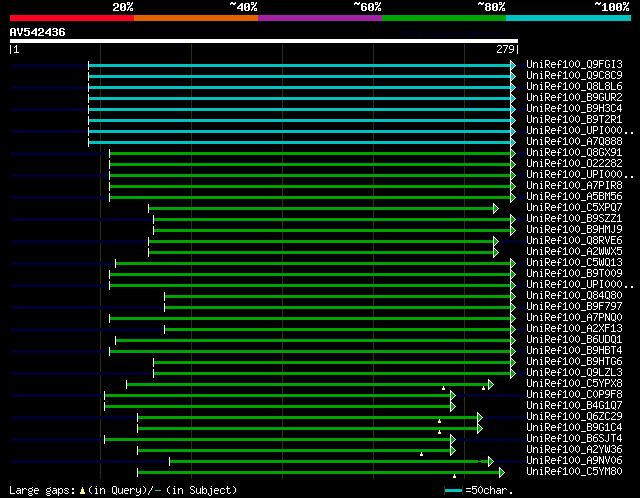
Task: Click the arrowhead ending the Q8RVE6 bar
Action: pyautogui.click(x=496, y=242)
